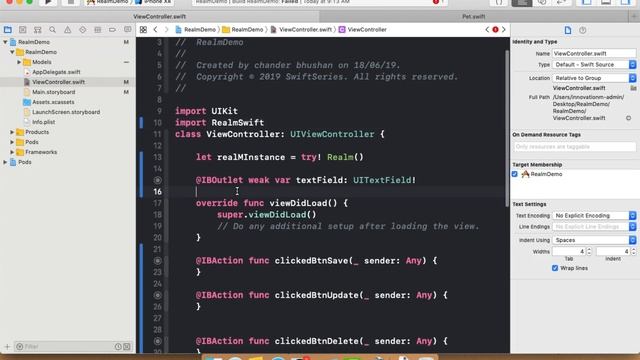Screen dimensions: 640x360
Task: Open the Debug navigator
Action: [98, 30]
